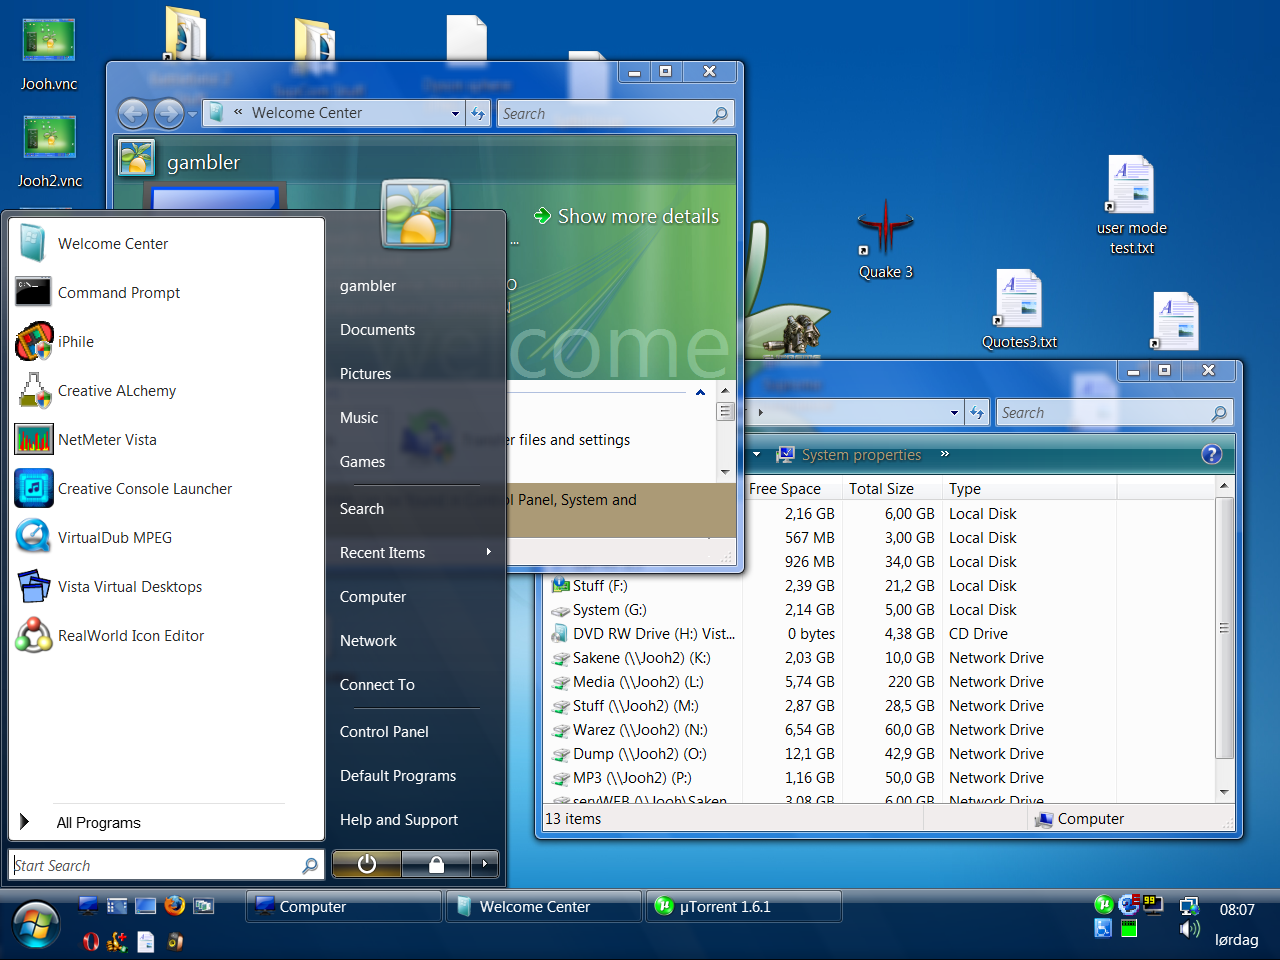The height and width of the screenshot is (960, 1280).
Task: Select the Stuff (F:) drive
Action: tap(600, 586)
